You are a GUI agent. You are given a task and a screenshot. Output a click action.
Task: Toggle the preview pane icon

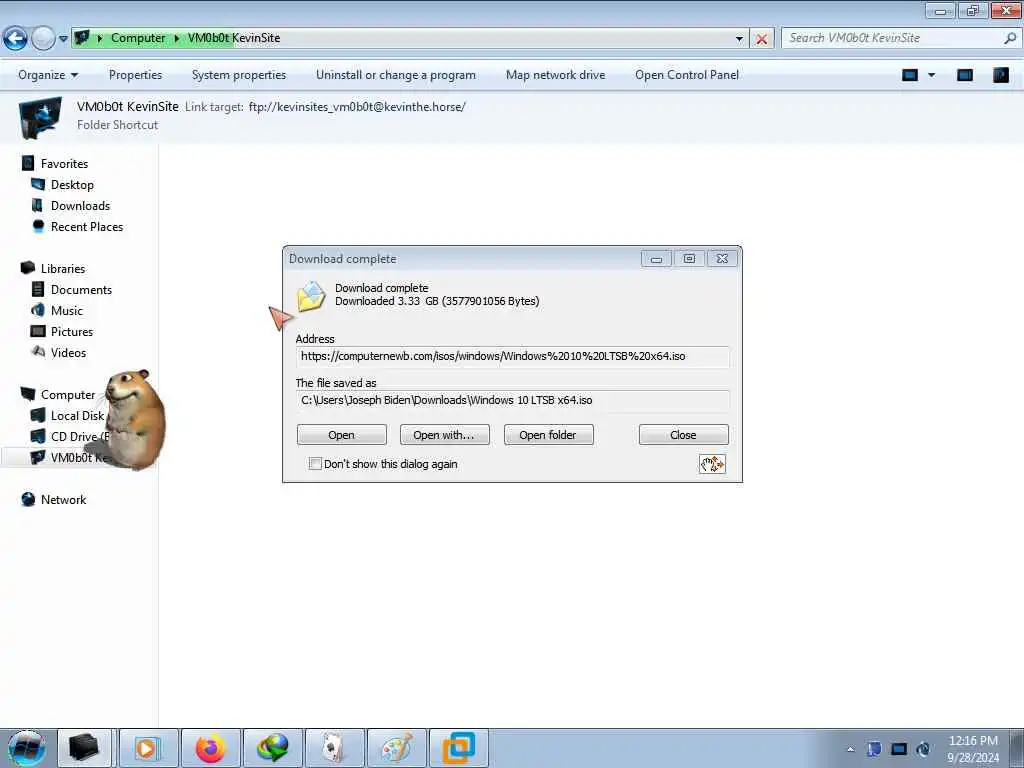tap(965, 75)
